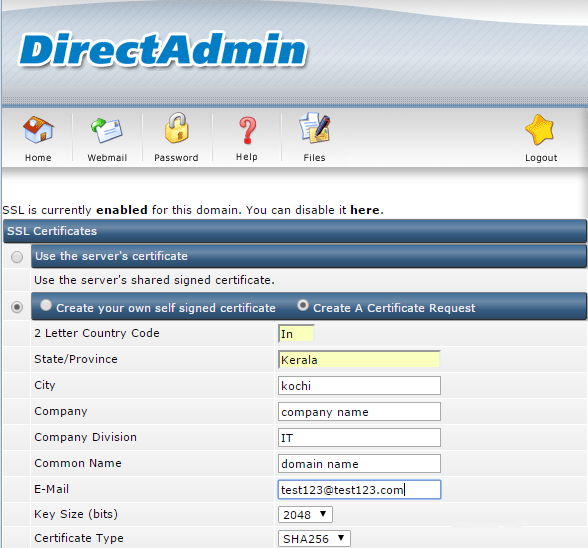Image resolution: width=588 pixels, height=548 pixels.
Task: Choose Create A Certificate Request option
Action: coord(303,305)
